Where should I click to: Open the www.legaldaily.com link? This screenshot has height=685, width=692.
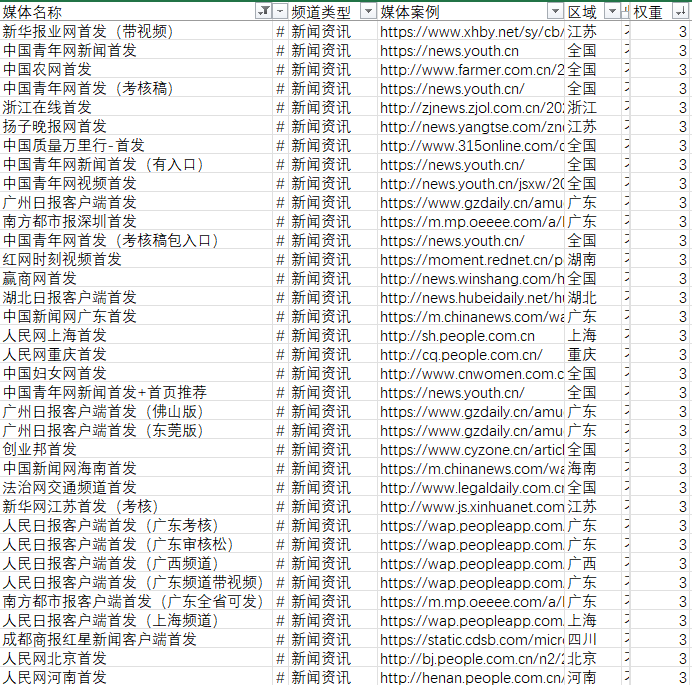[x=471, y=488]
